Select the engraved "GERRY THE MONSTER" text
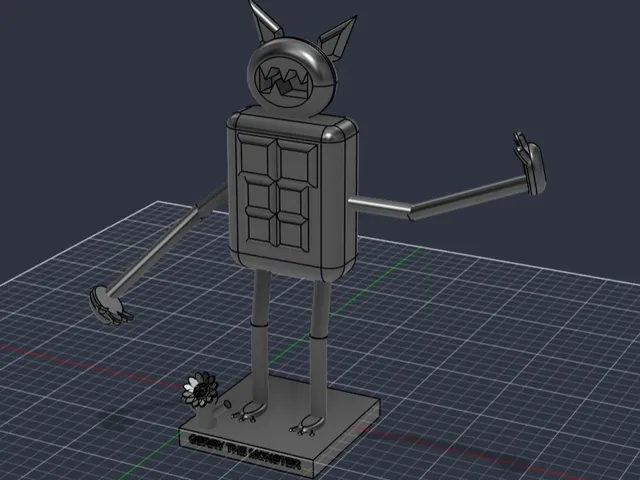 245,452
